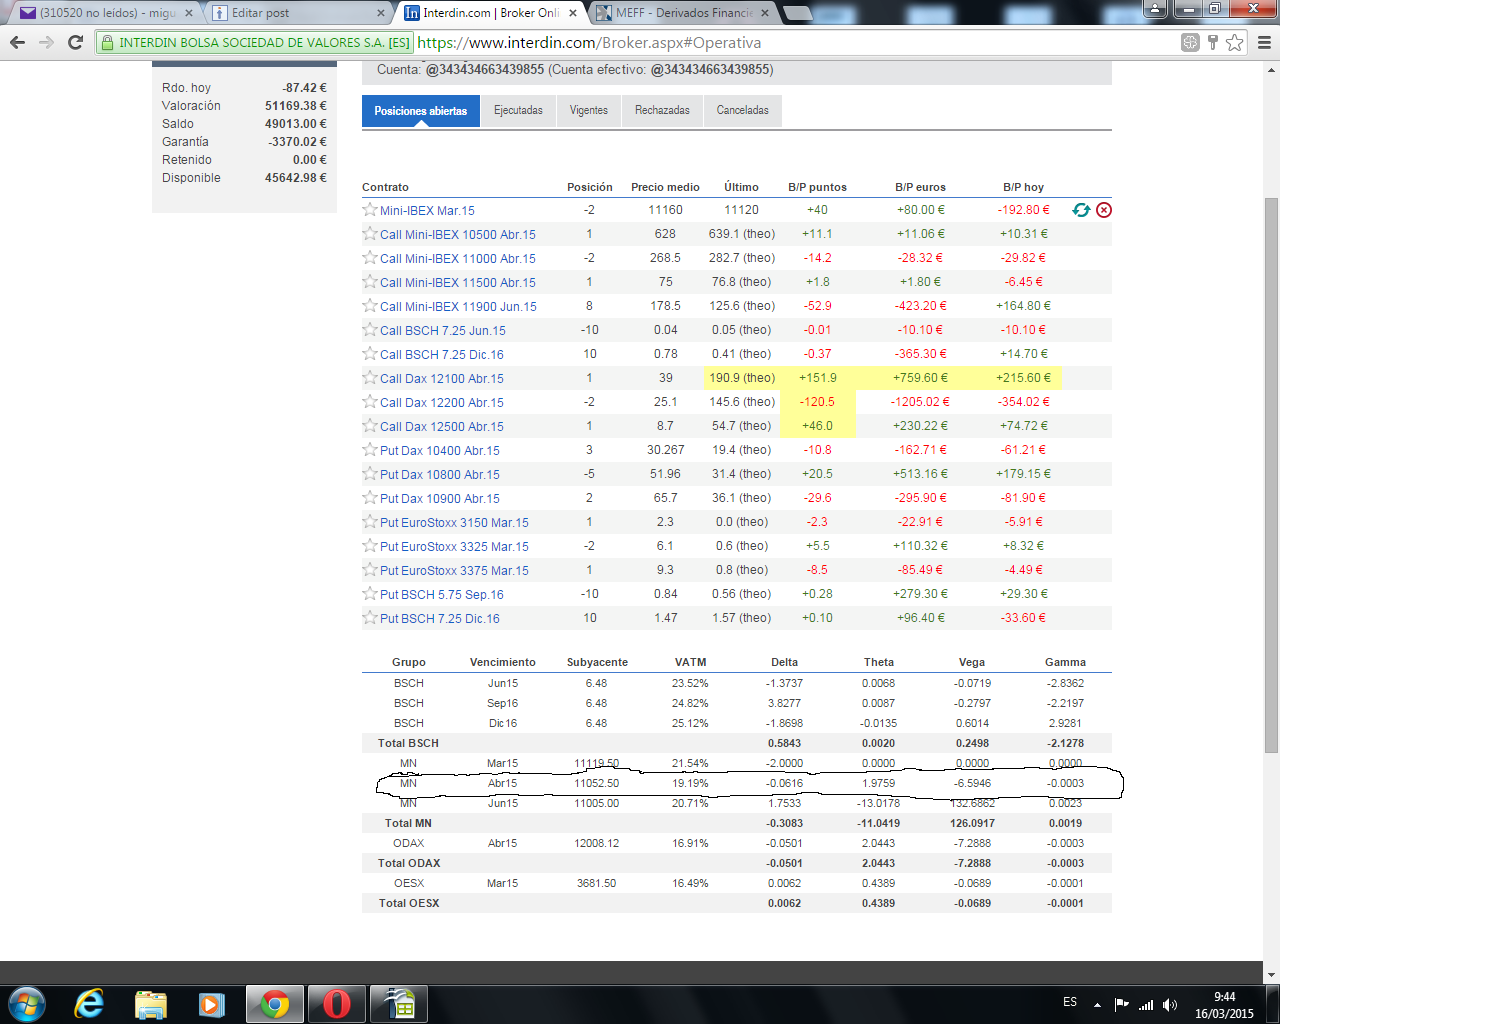Image resolution: width=1500 pixels, height=1024 pixels.
Task: Click the red close position icon
Action: click(x=1104, y=210)
